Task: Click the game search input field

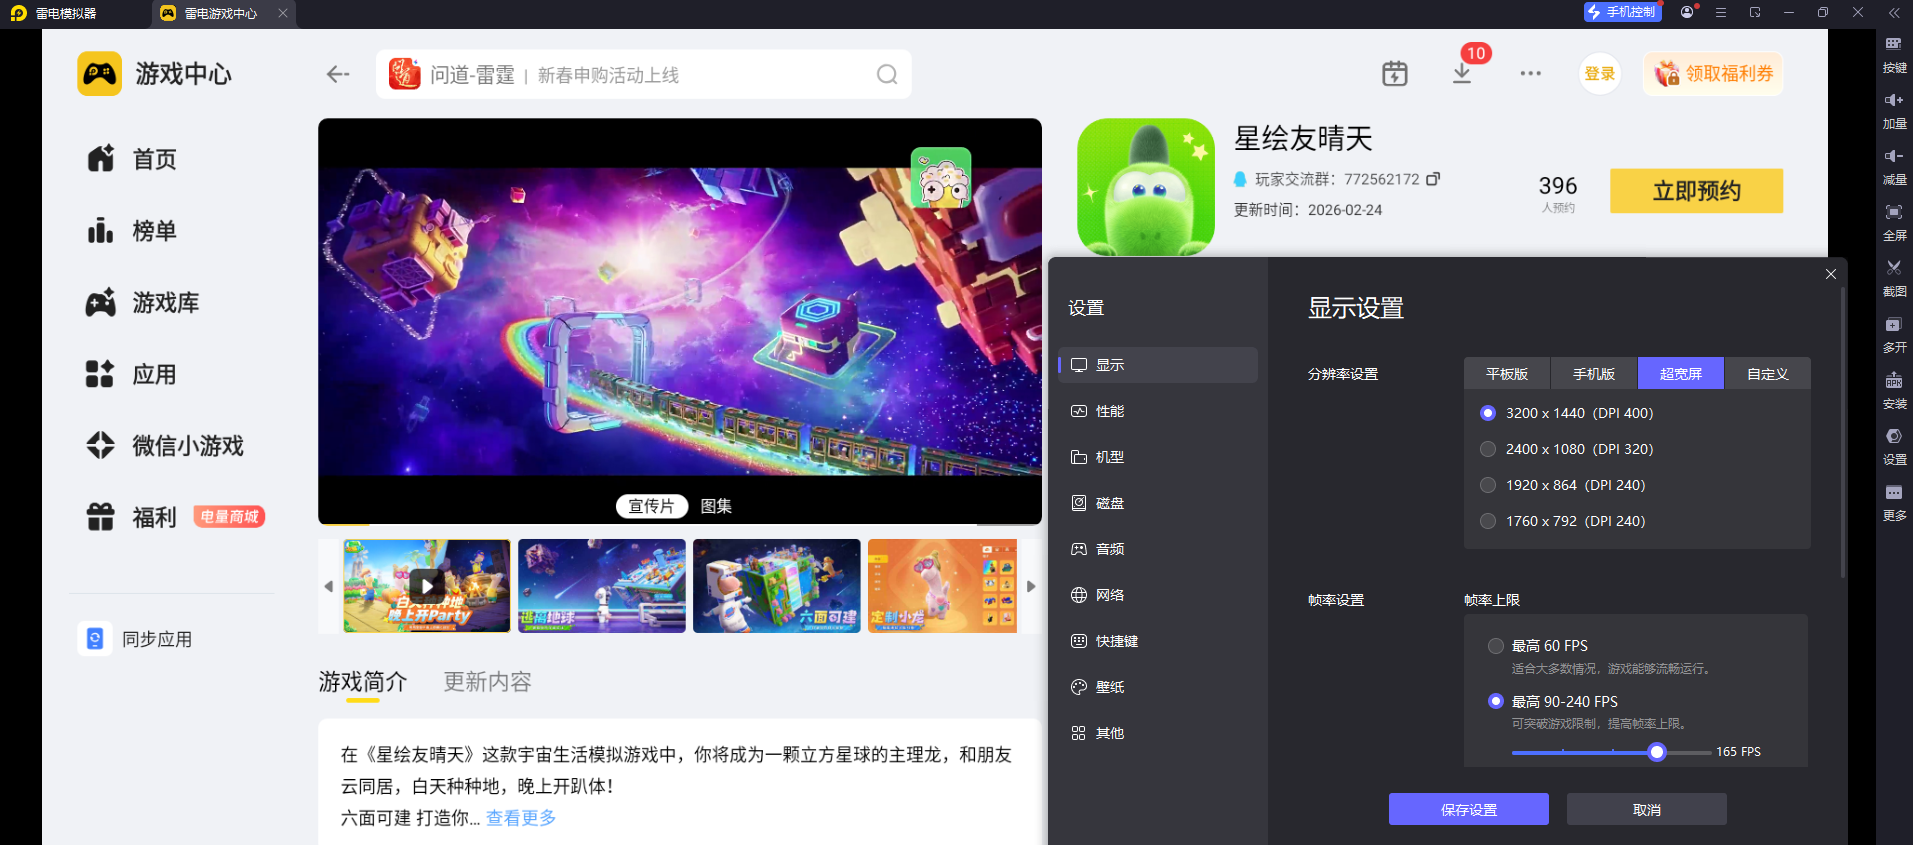Action: (644, 74)
